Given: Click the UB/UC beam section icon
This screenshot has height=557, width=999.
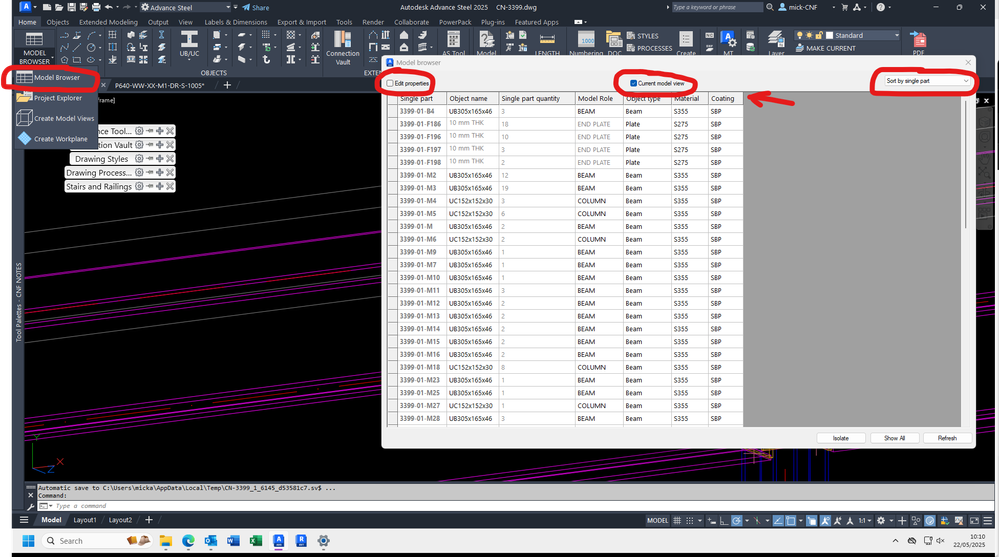Looking at the screenshot, I should point(189,40).
